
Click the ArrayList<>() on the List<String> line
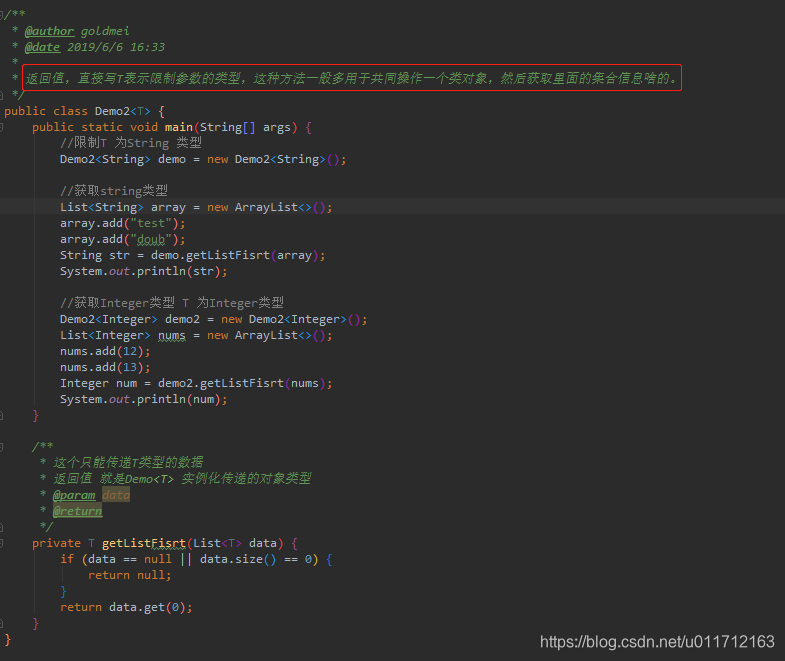[280, 207]
